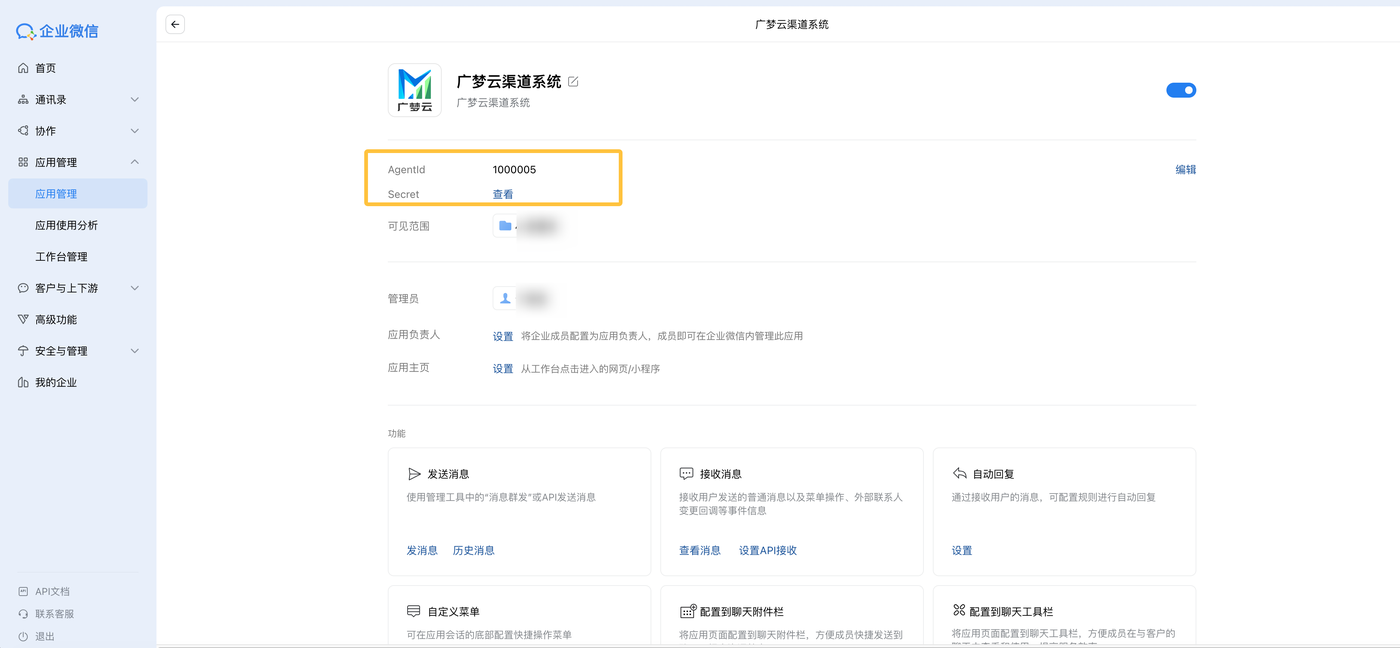Viewport: 1400px width, 648px height.
Task: Click the 联系客服 headset icon
Action: (x=23, y=614)
